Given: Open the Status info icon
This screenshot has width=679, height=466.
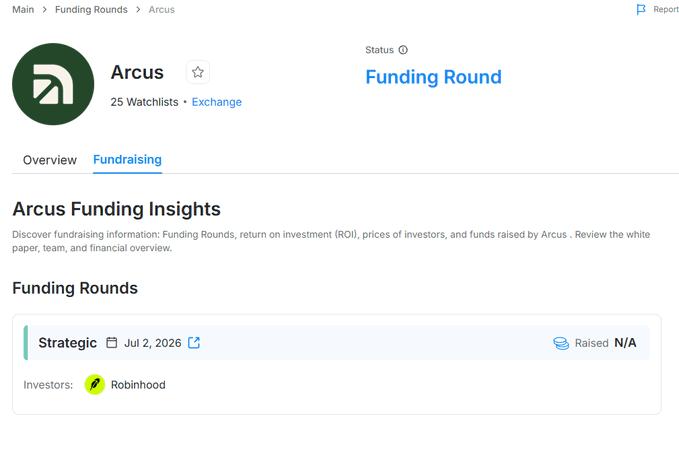Looking at the screenshot, I should click(403, 50).
